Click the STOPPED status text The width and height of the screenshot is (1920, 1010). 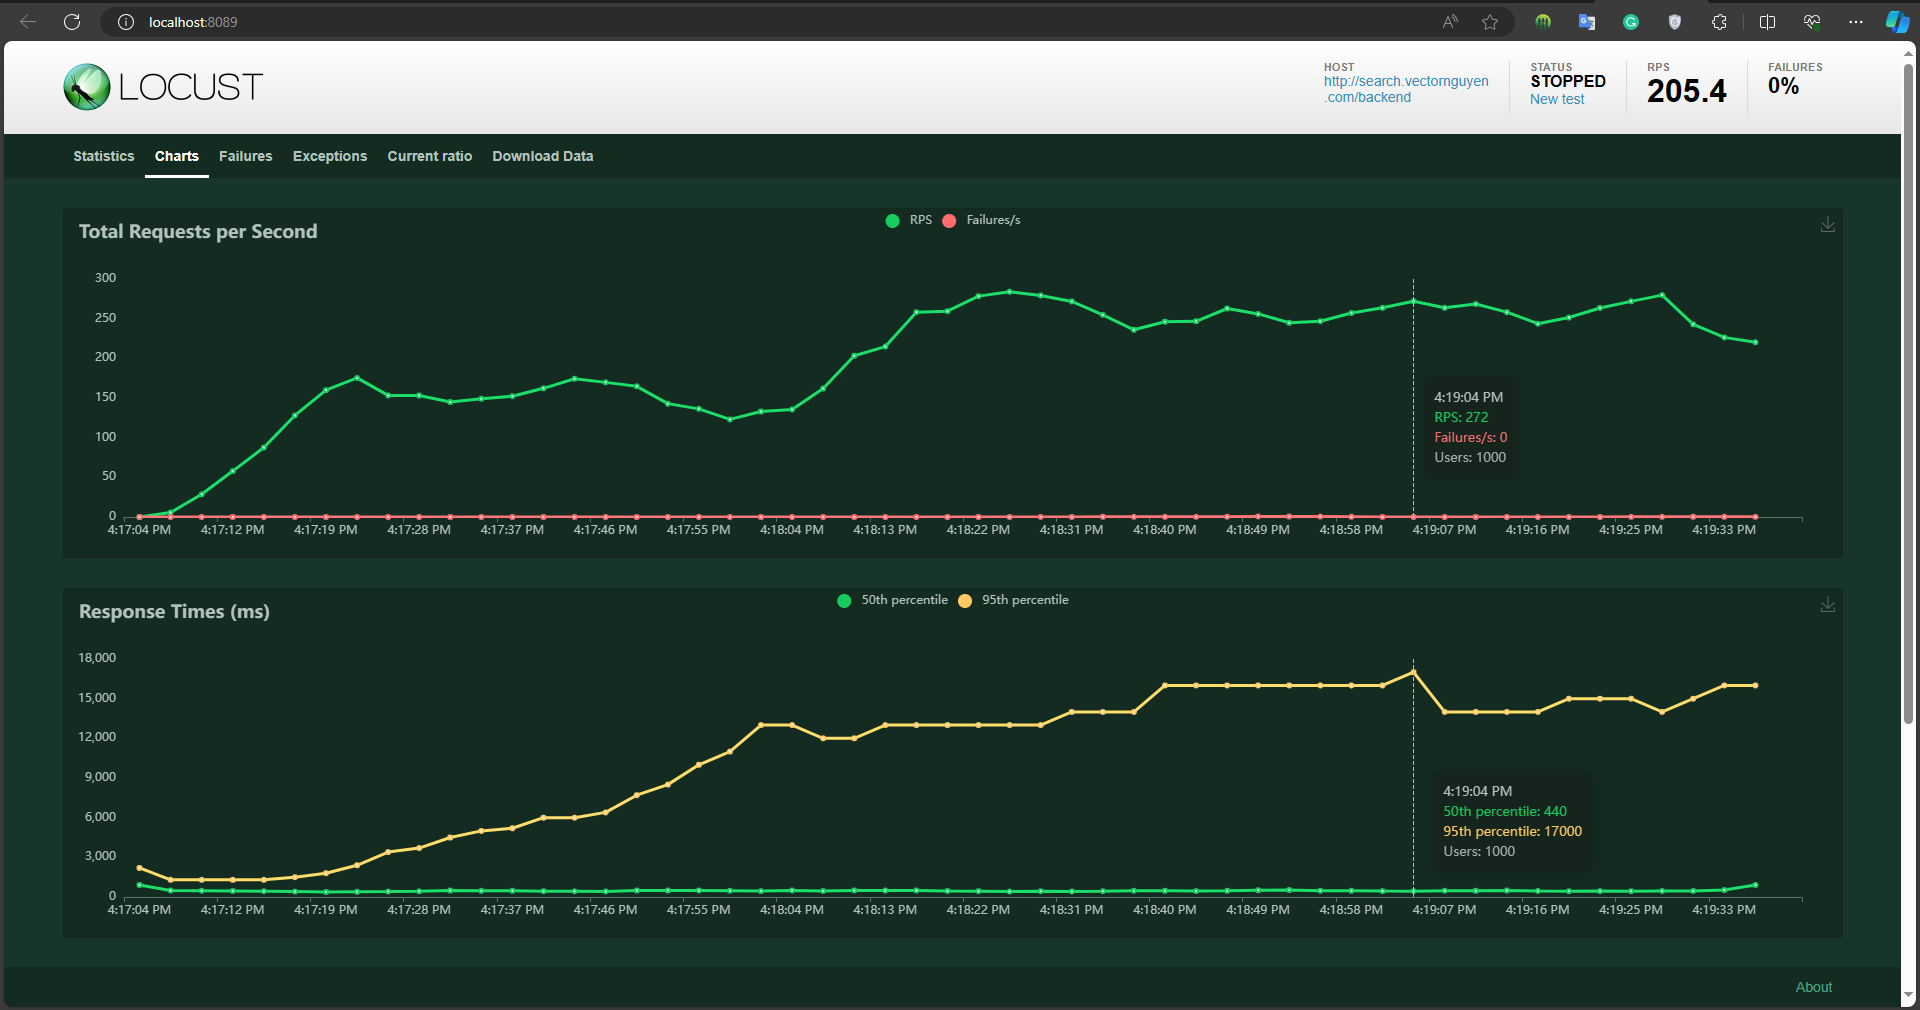(1568, 81)
